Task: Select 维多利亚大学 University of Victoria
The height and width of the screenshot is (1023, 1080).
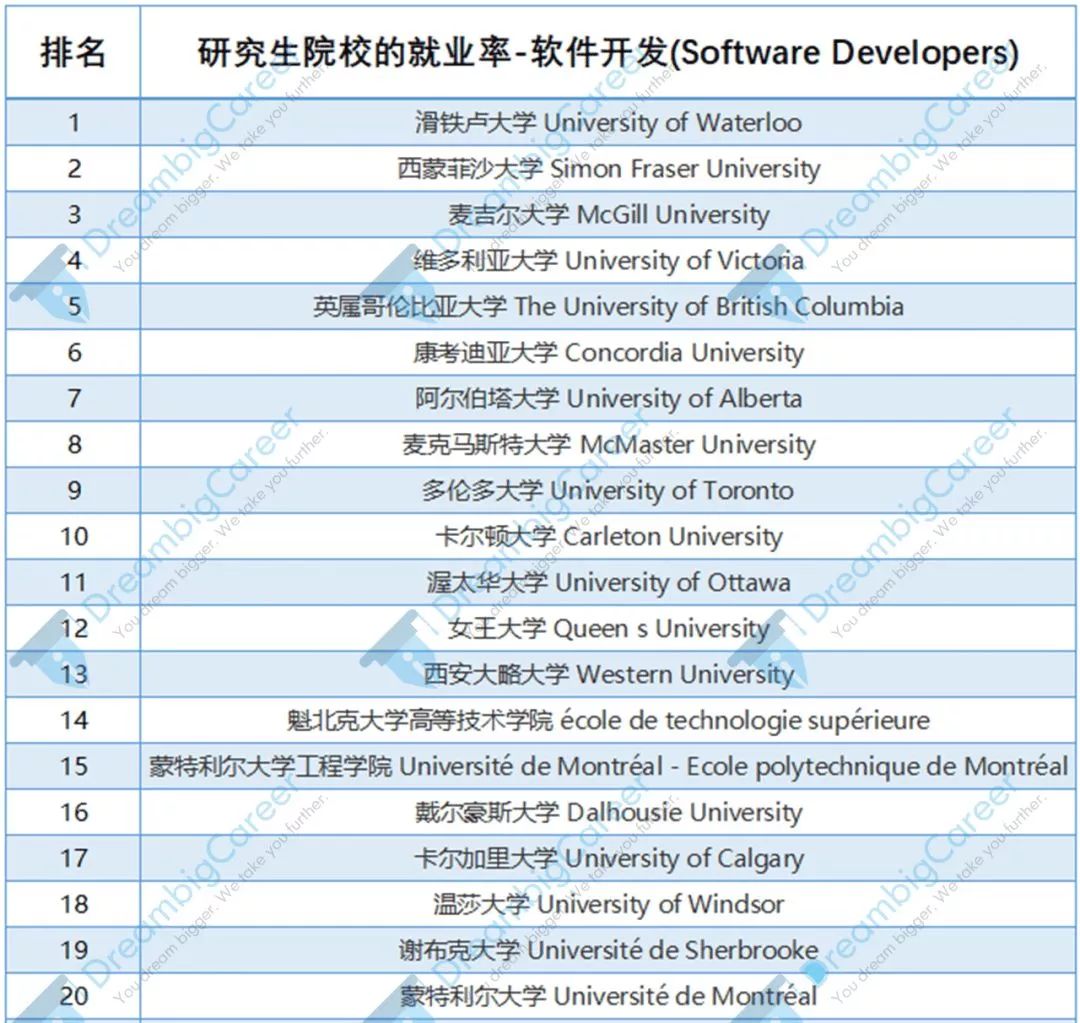Action: click(608, 261)
